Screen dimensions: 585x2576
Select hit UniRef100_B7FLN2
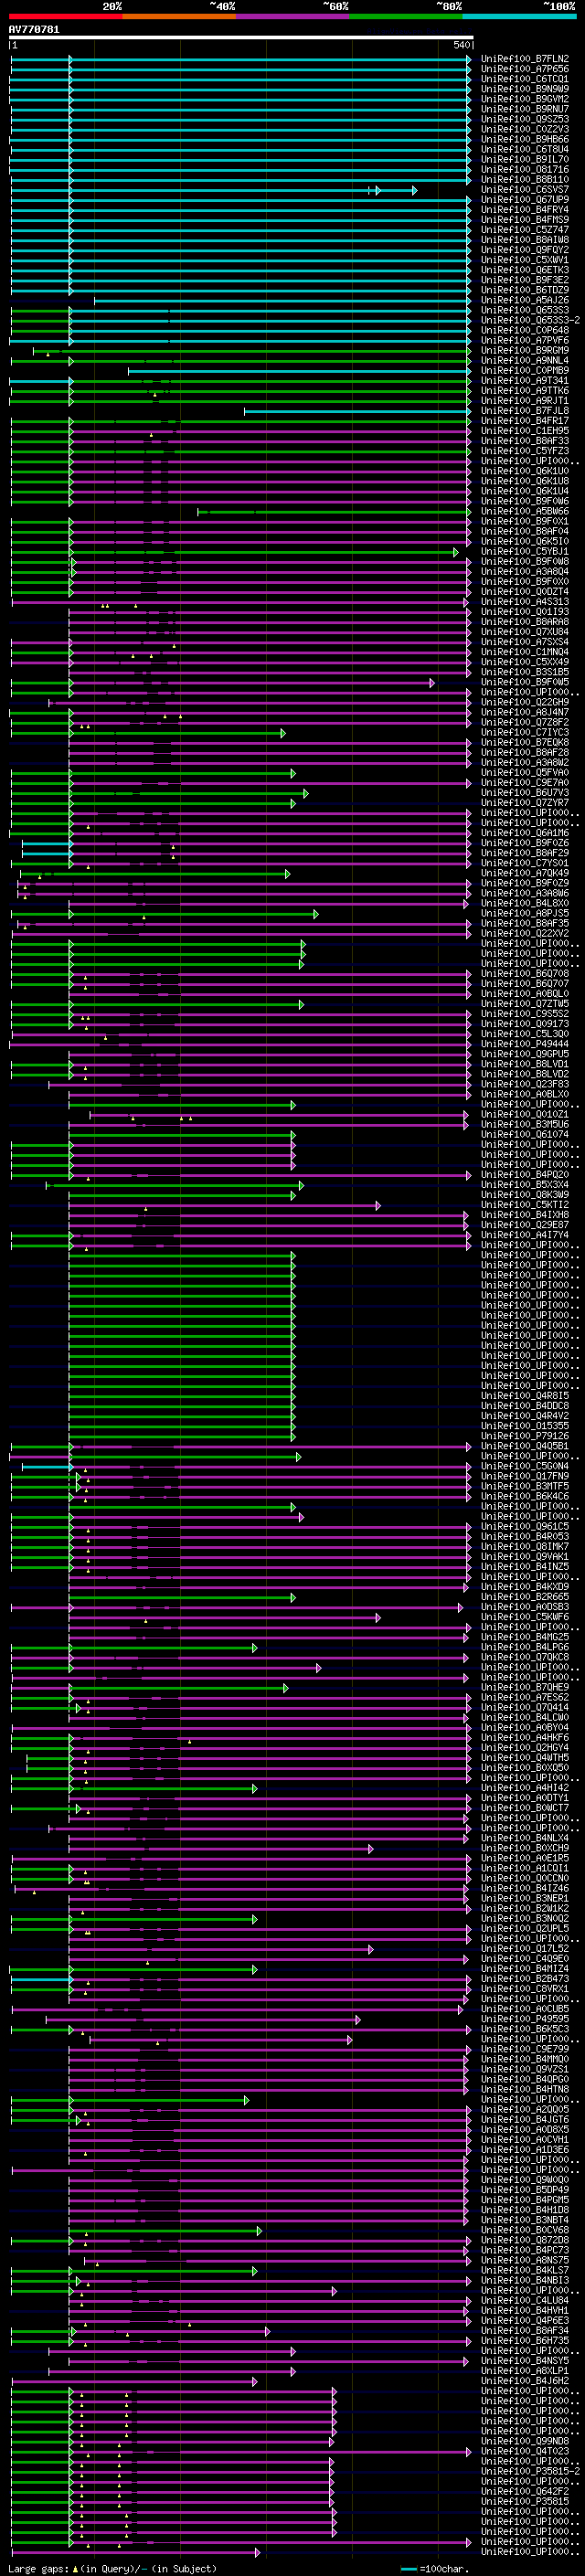524,59
